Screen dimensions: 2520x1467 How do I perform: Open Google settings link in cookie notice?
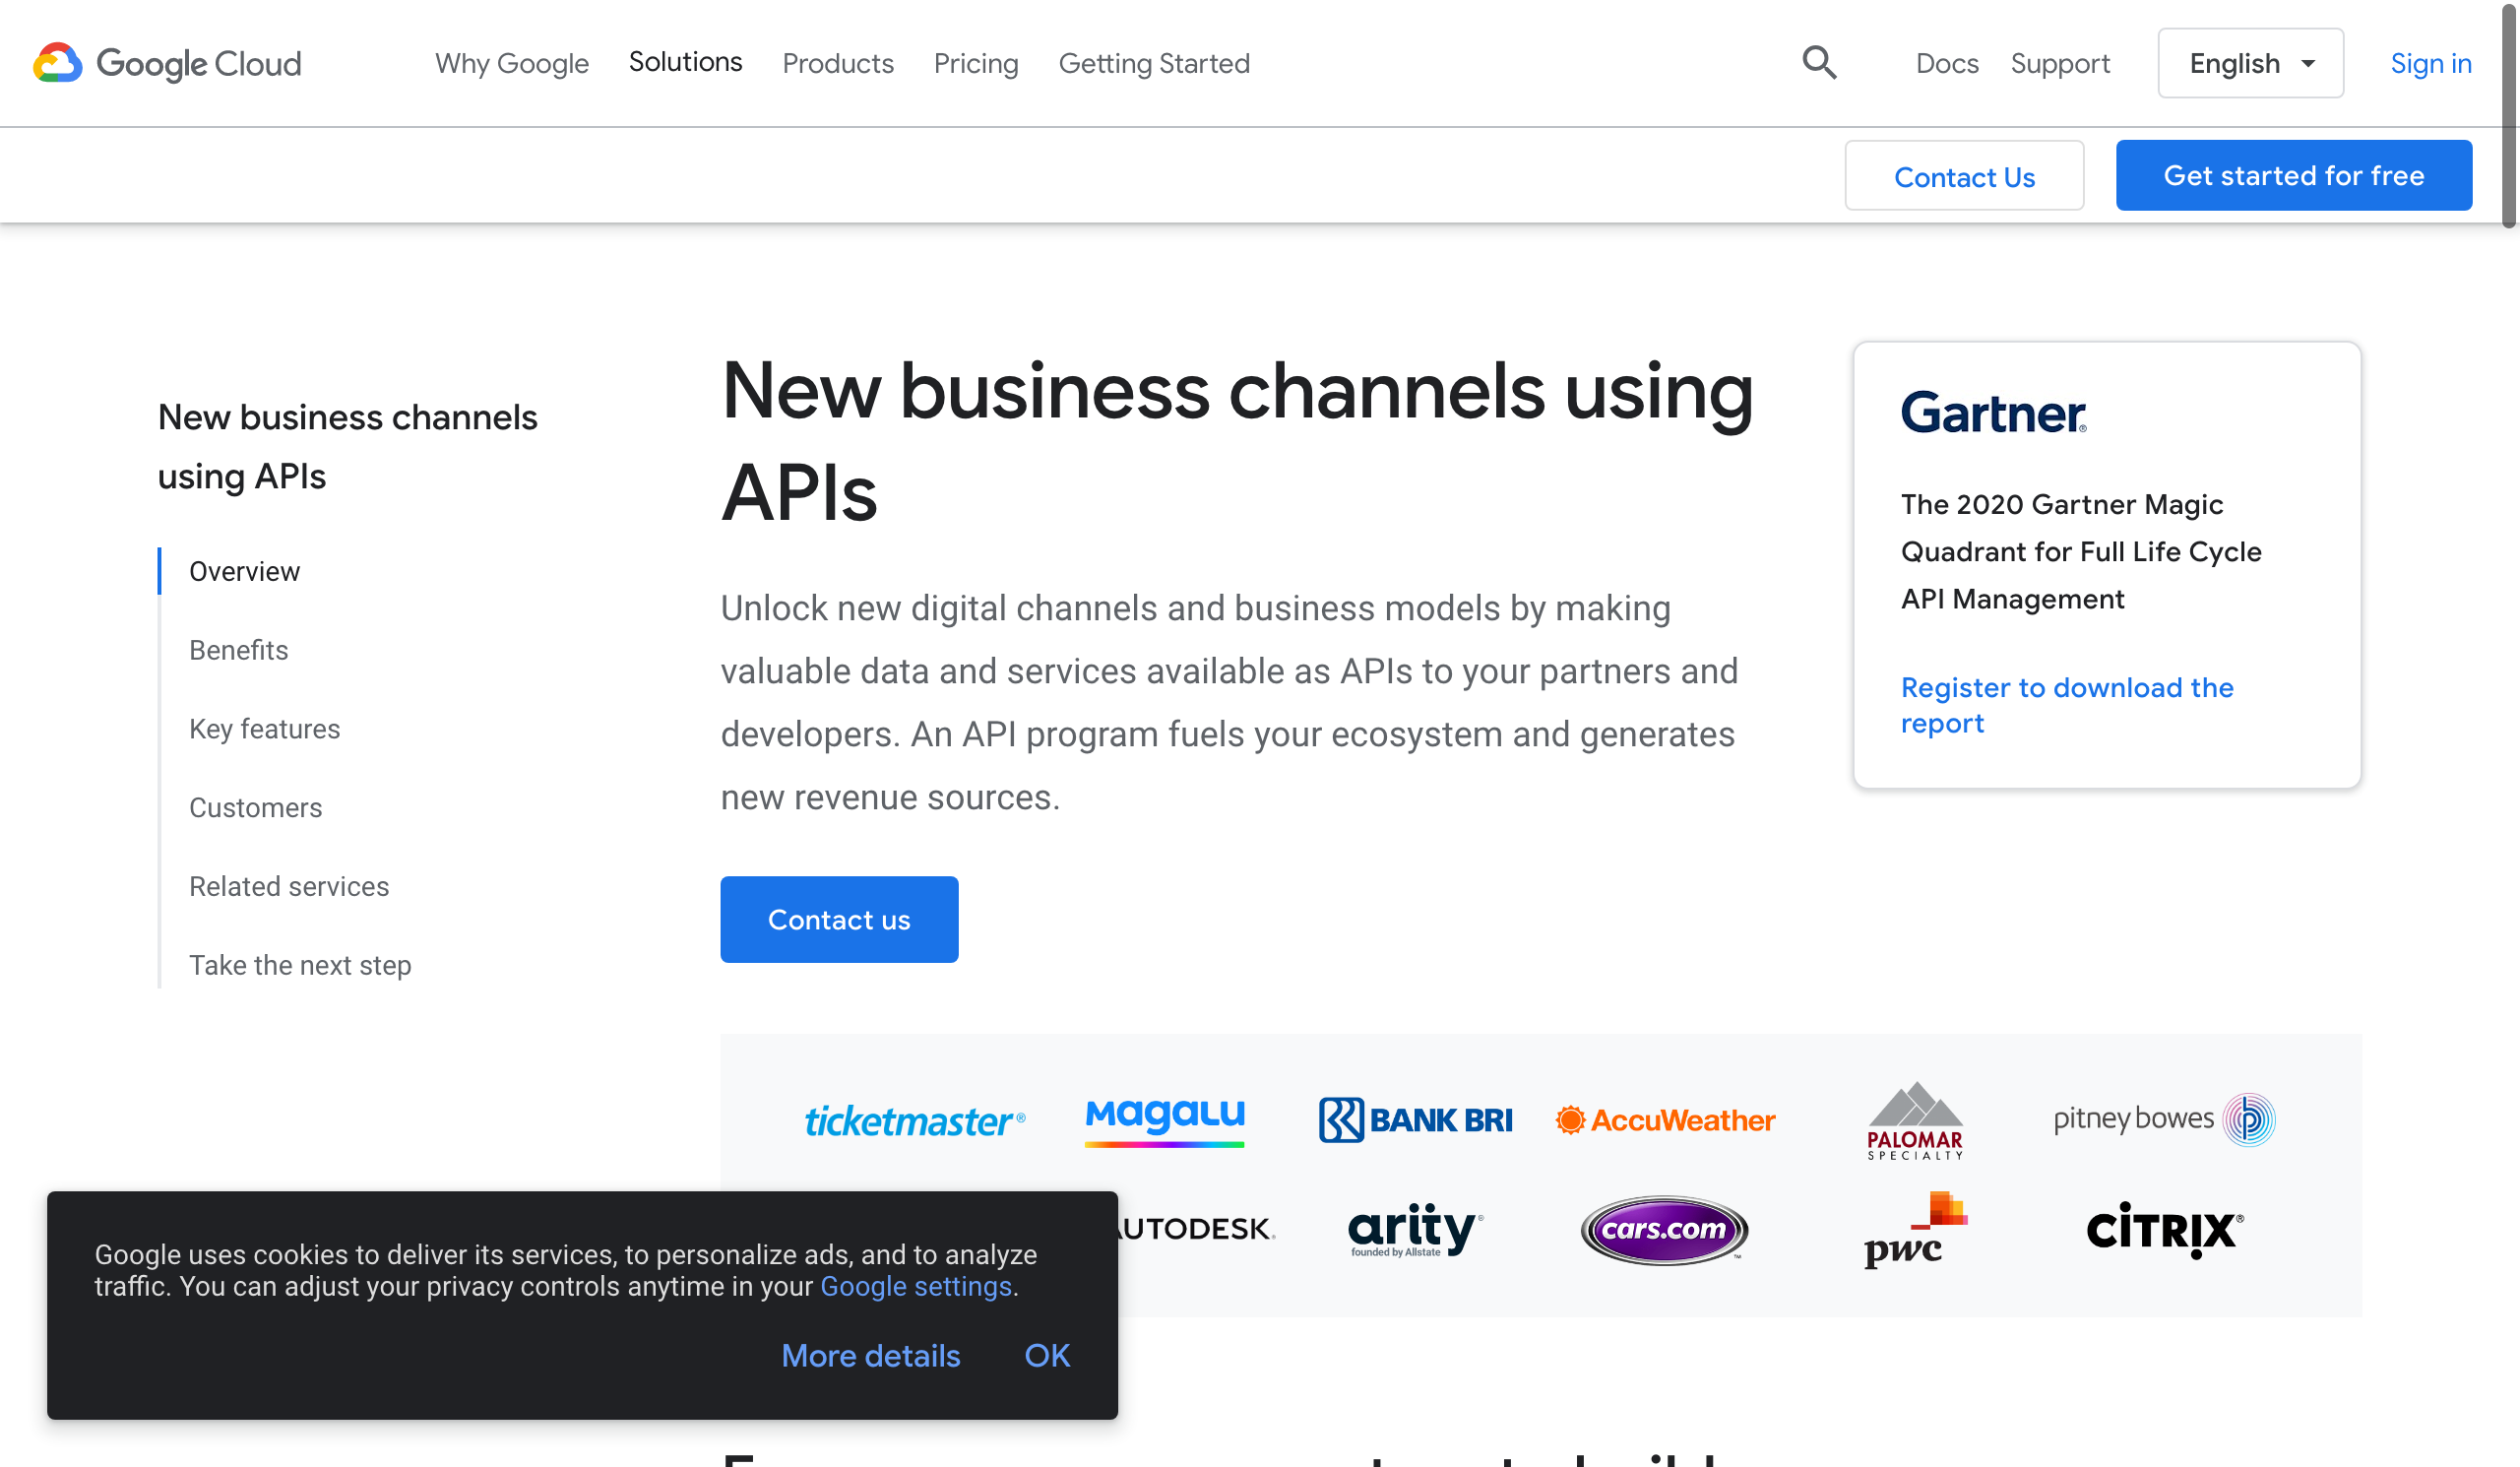[916, 1286]
